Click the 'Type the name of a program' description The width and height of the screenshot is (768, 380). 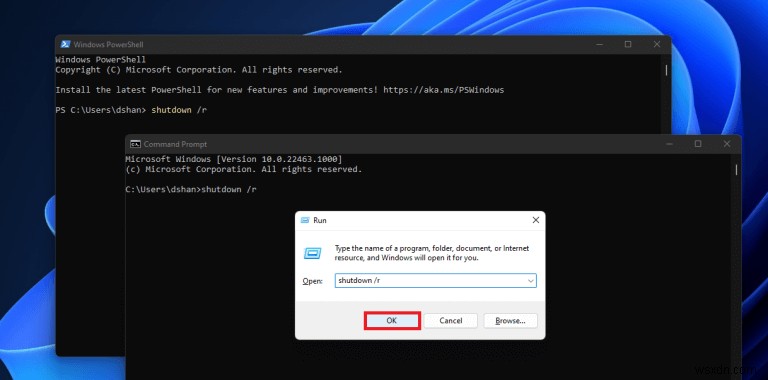click(432, 253)
